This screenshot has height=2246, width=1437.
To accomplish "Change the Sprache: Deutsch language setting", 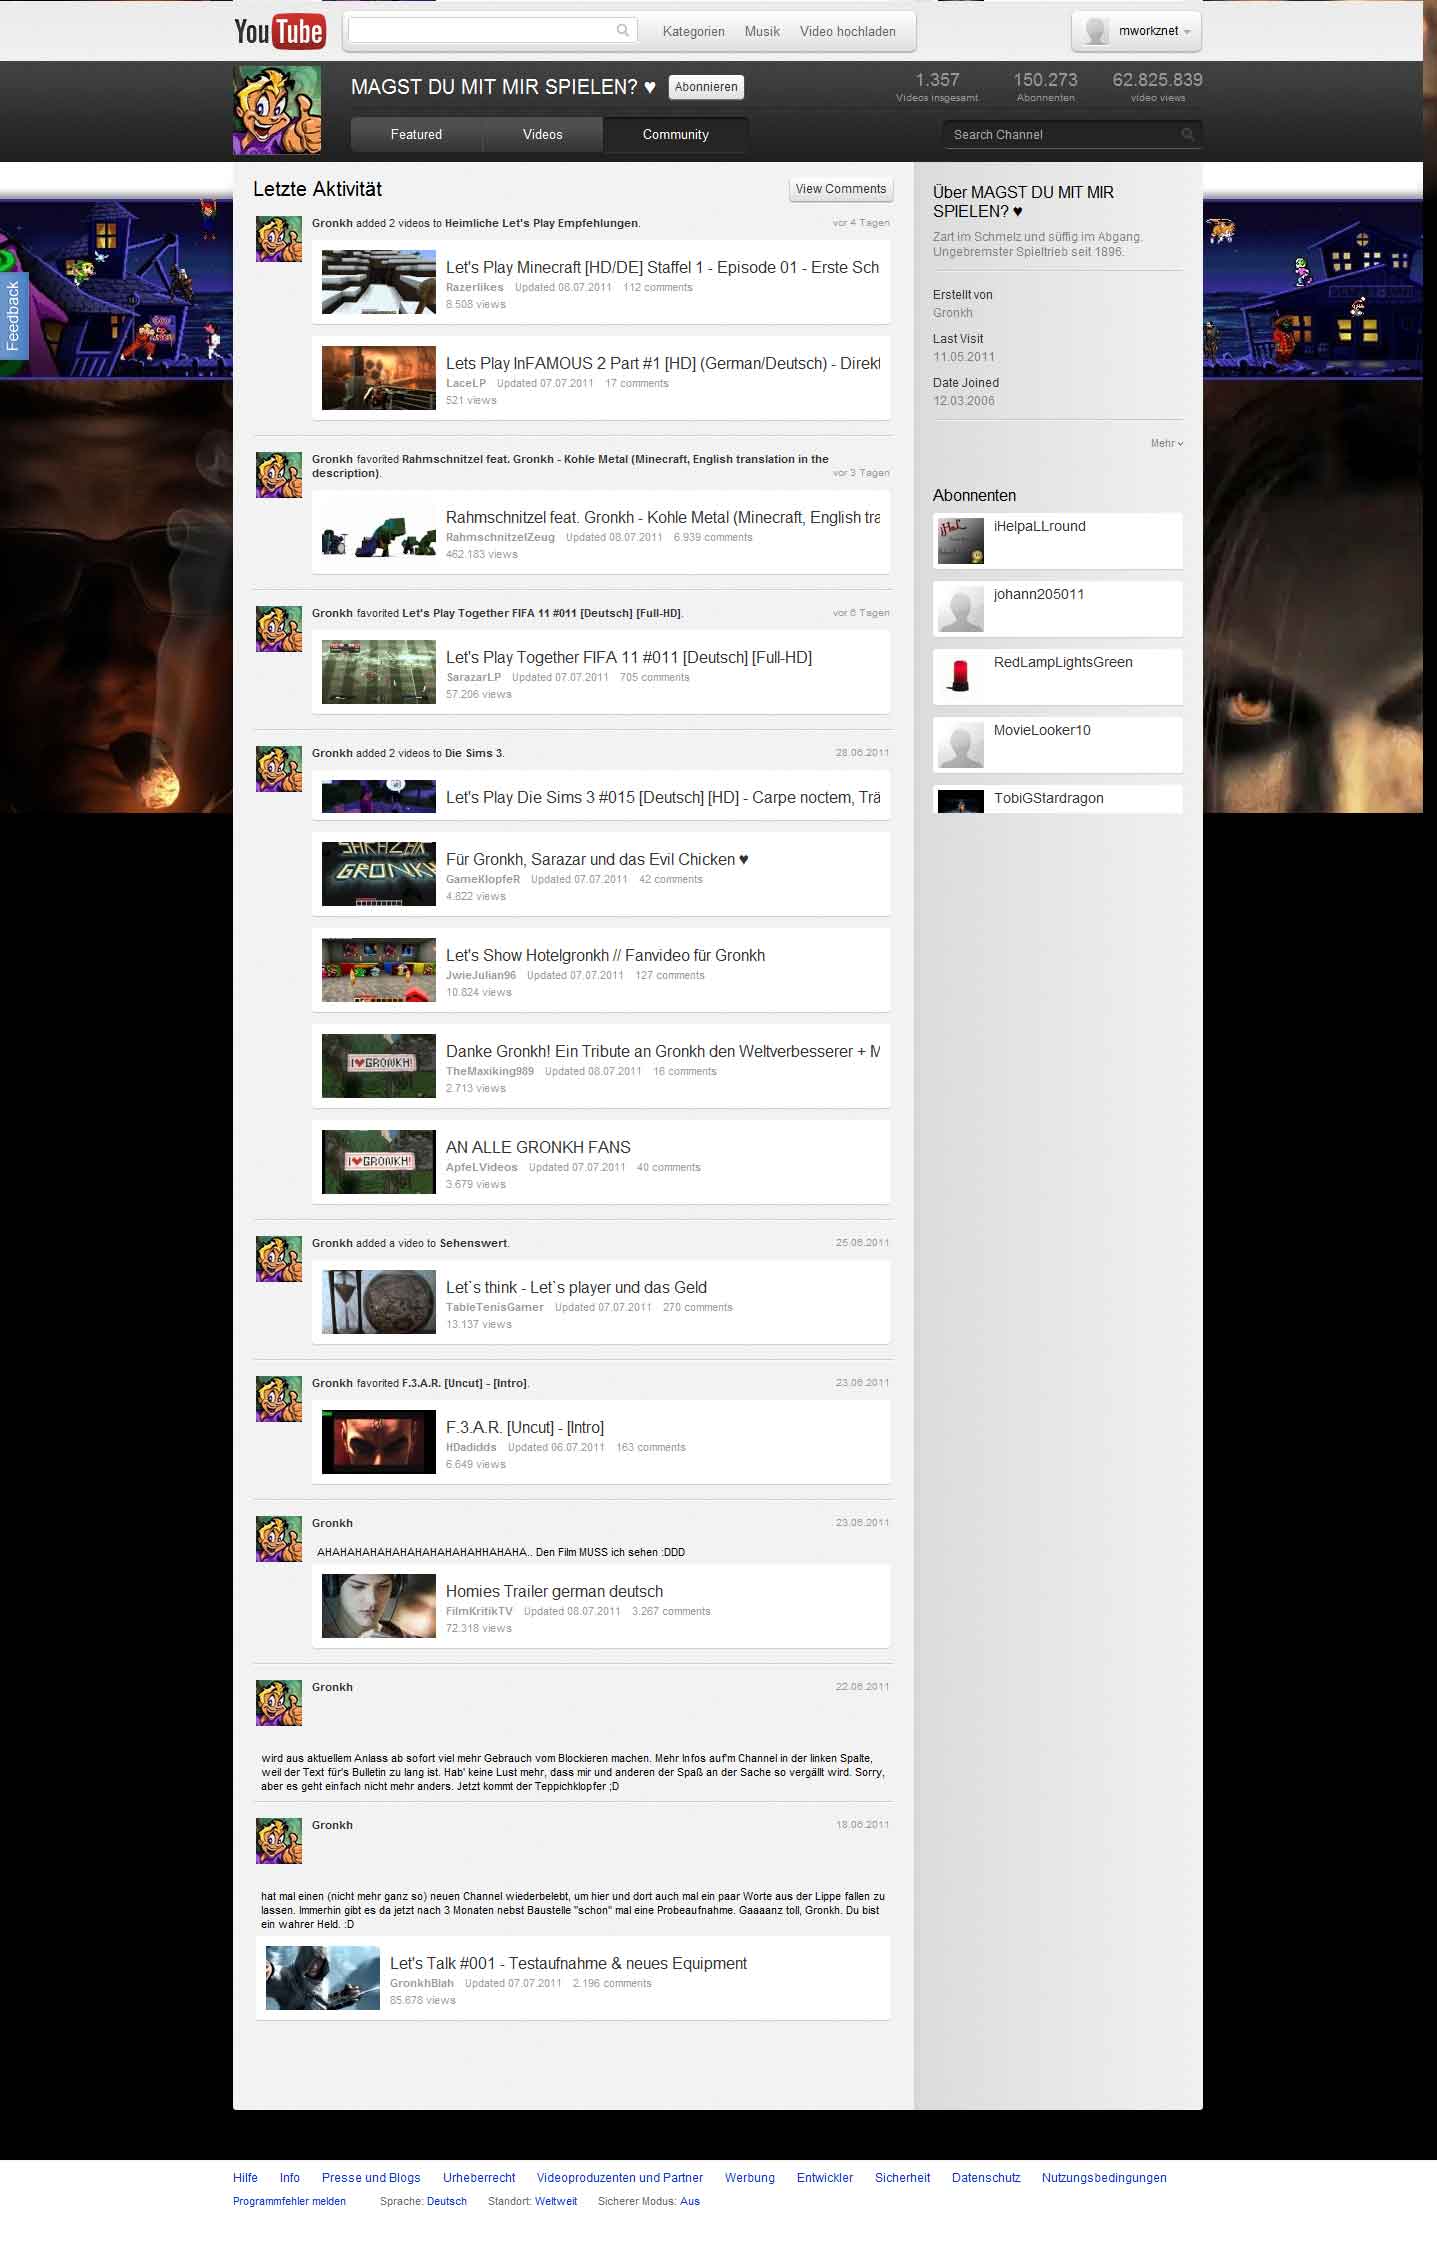I will (446, 2201).
